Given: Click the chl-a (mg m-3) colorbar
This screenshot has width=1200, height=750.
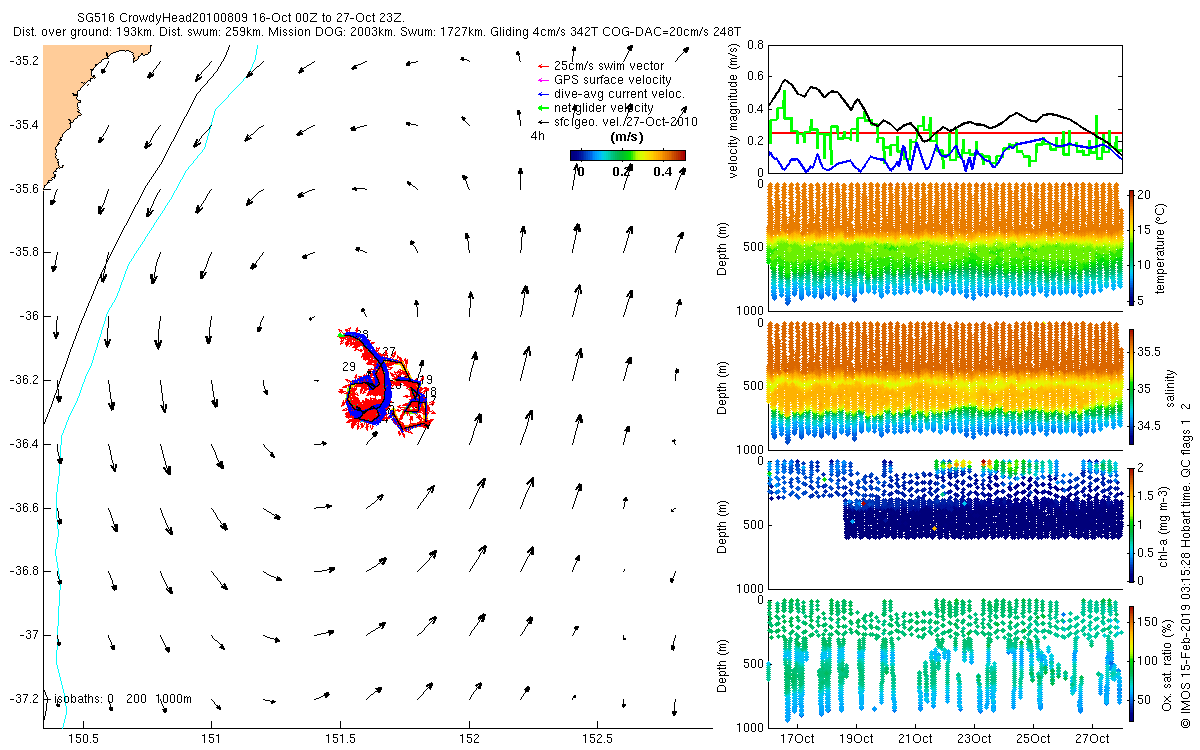Looking at the screenshot, I should click(1131, 524).
